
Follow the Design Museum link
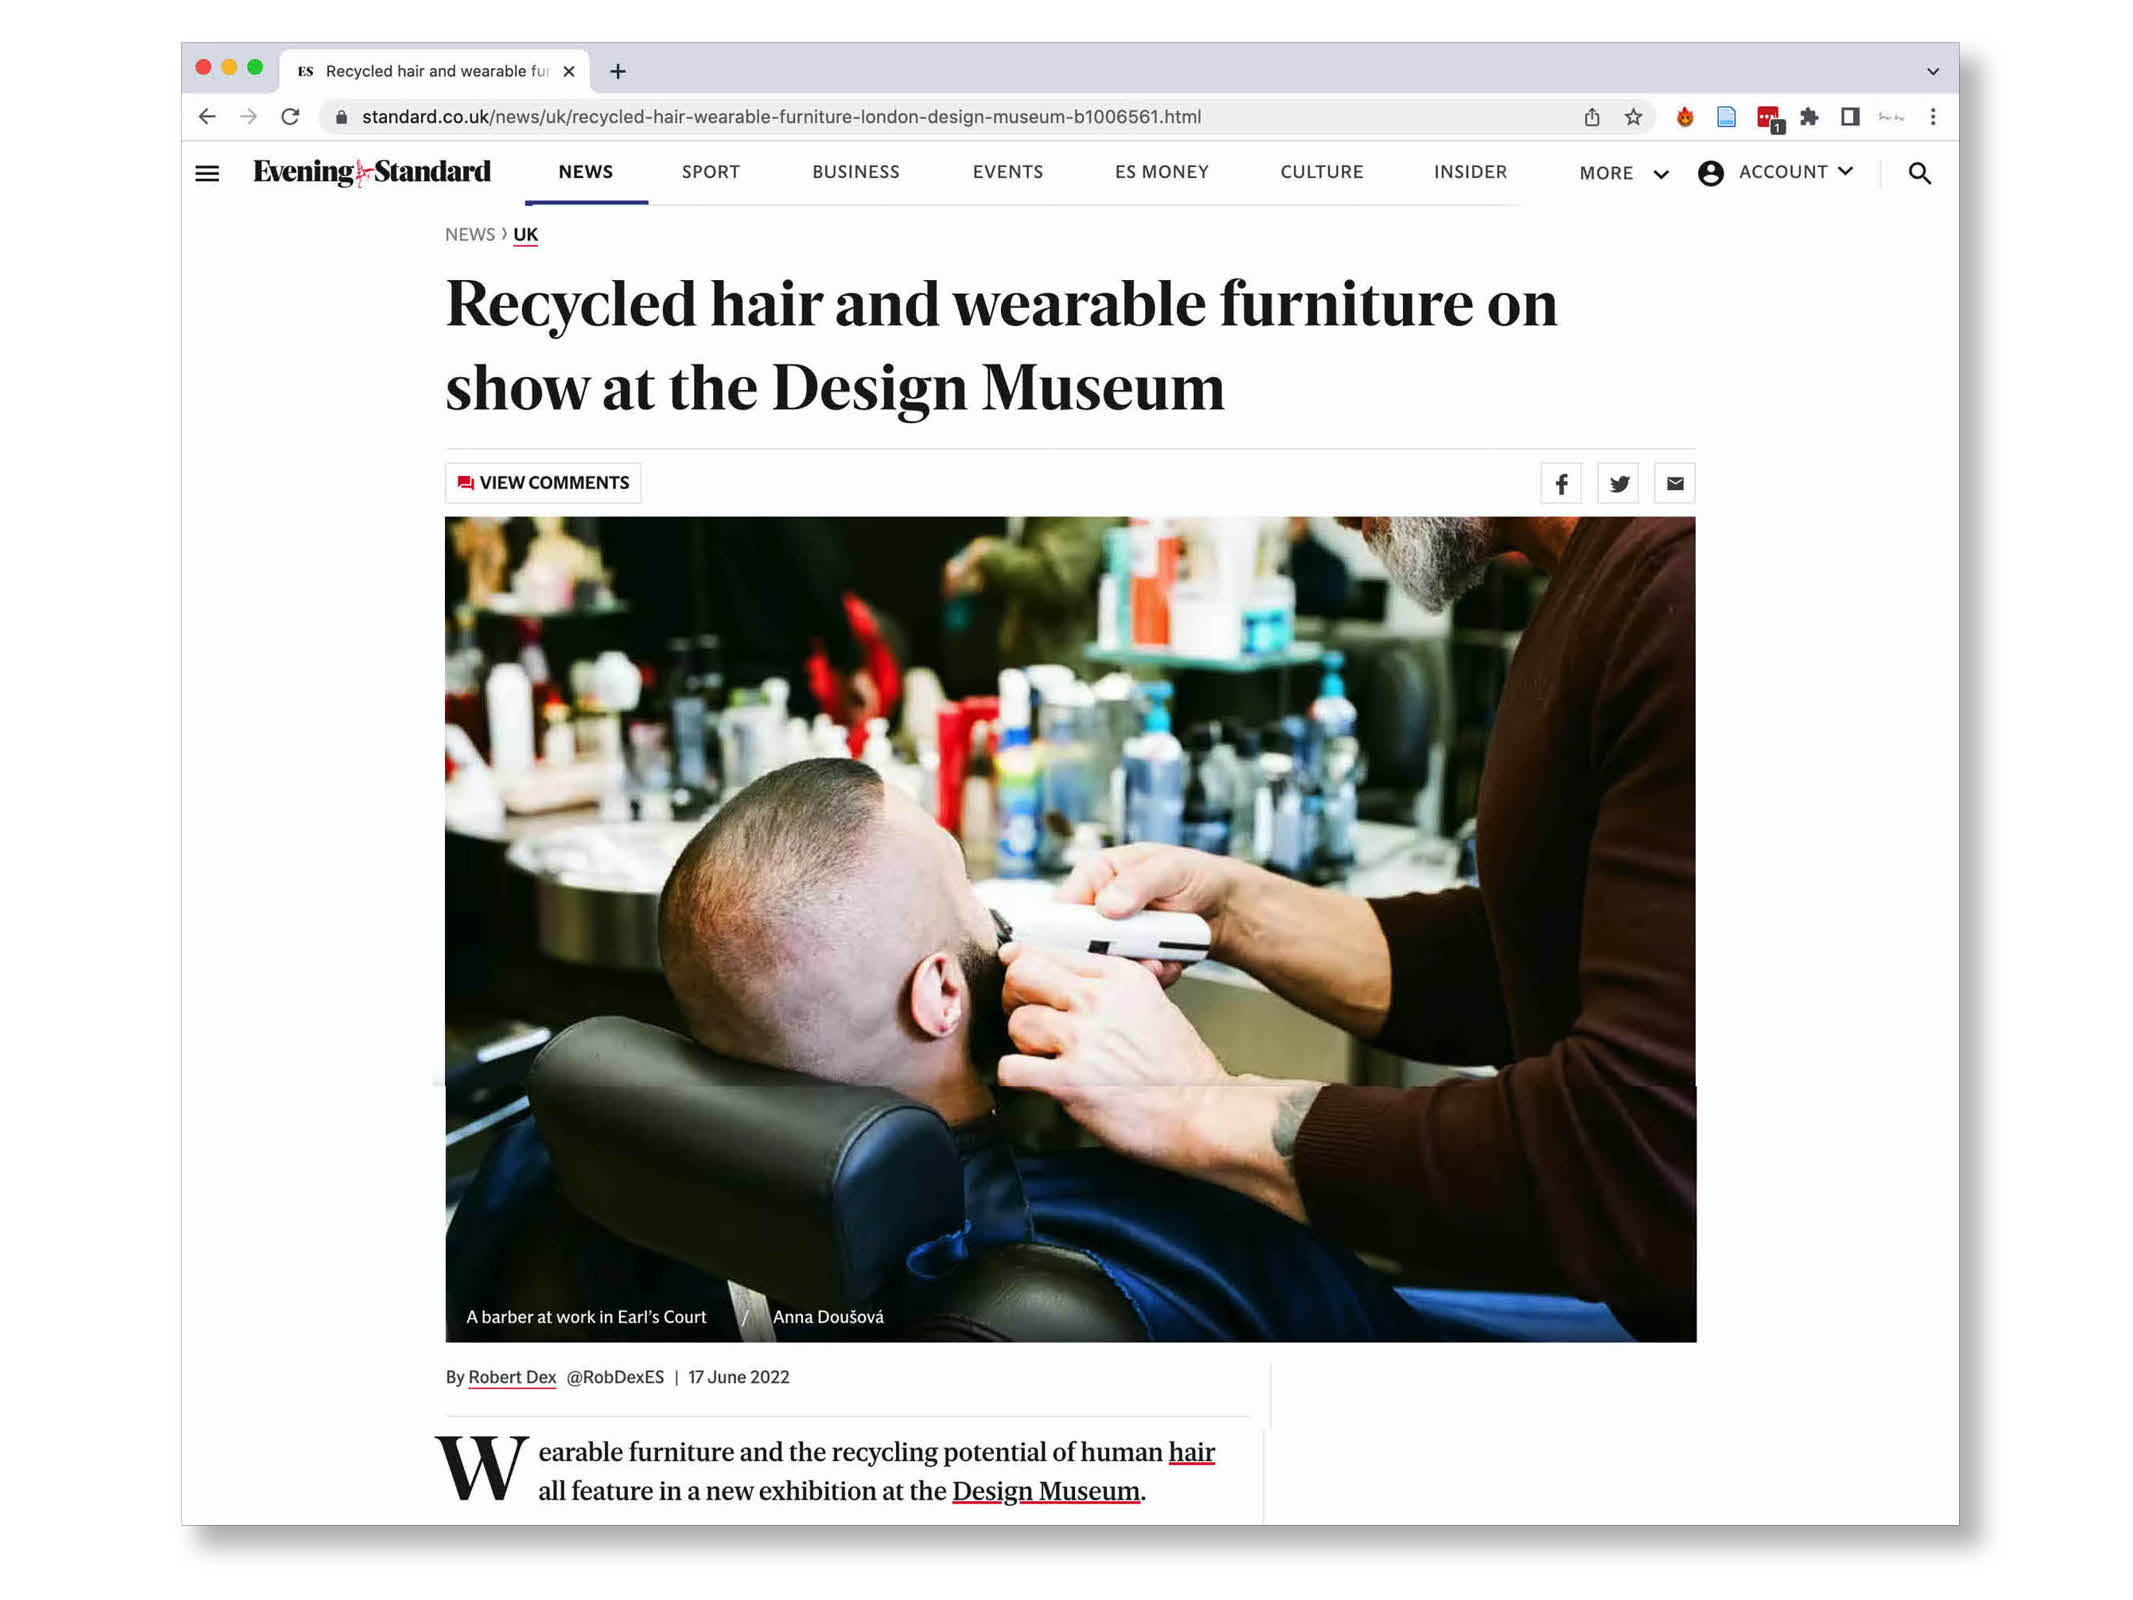point(1045,1491)
